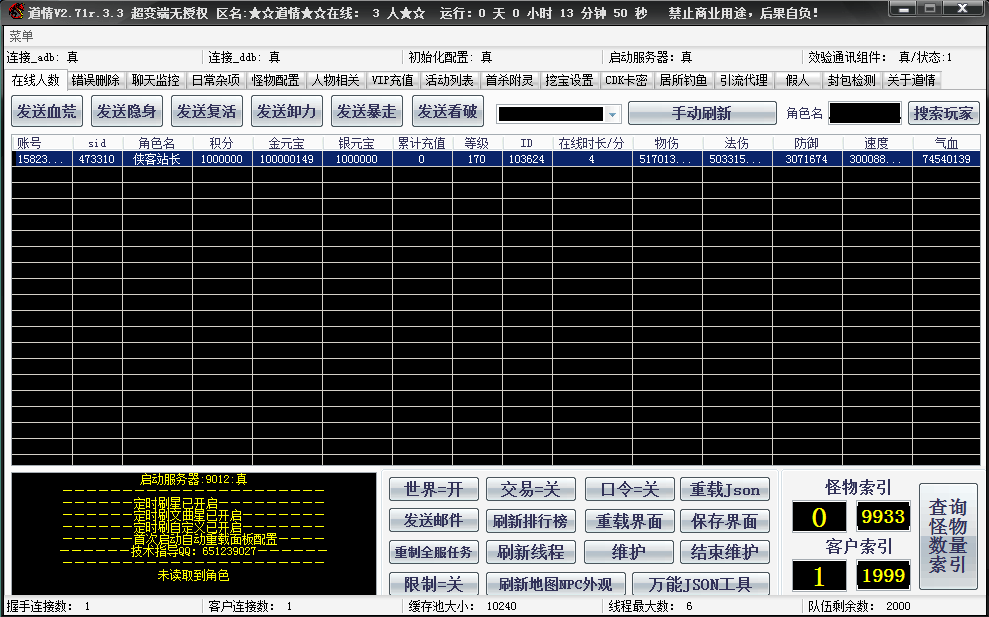Switch to the 怪物配置 tab

276,80
